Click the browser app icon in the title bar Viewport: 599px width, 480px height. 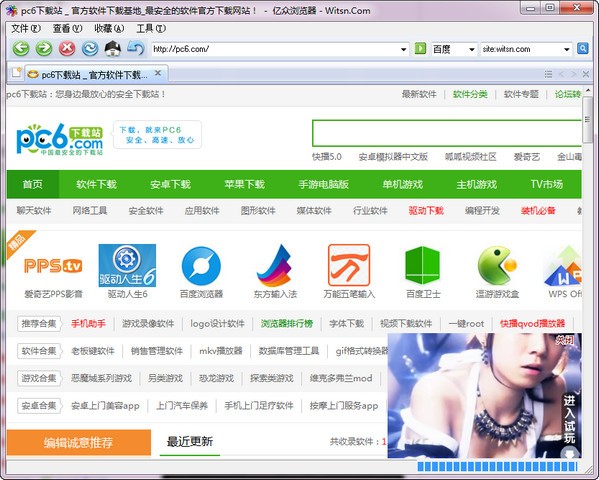(x=11, y=11)
